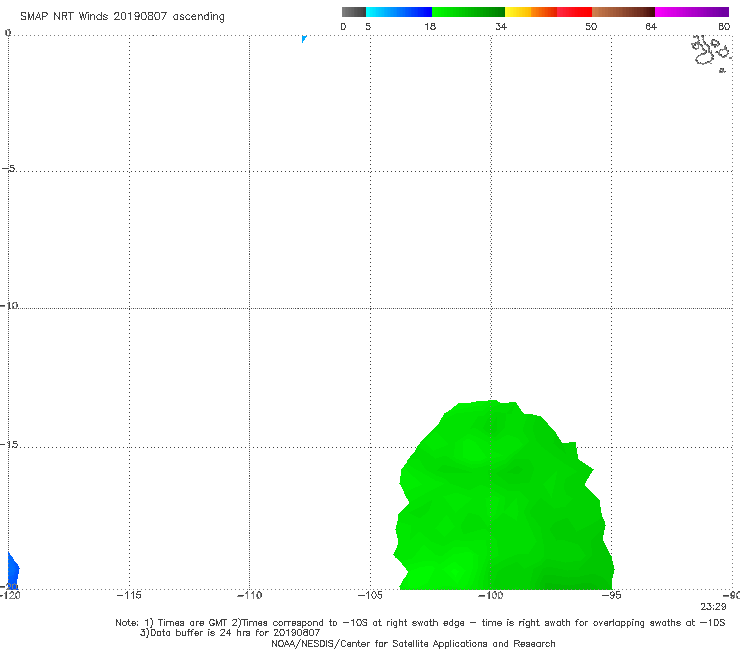Click the title "SMAP NRT Winds 20190807 ascending"
Image resolution: width=740 pixels, height=650 pixels.
[x=122, y=17]
